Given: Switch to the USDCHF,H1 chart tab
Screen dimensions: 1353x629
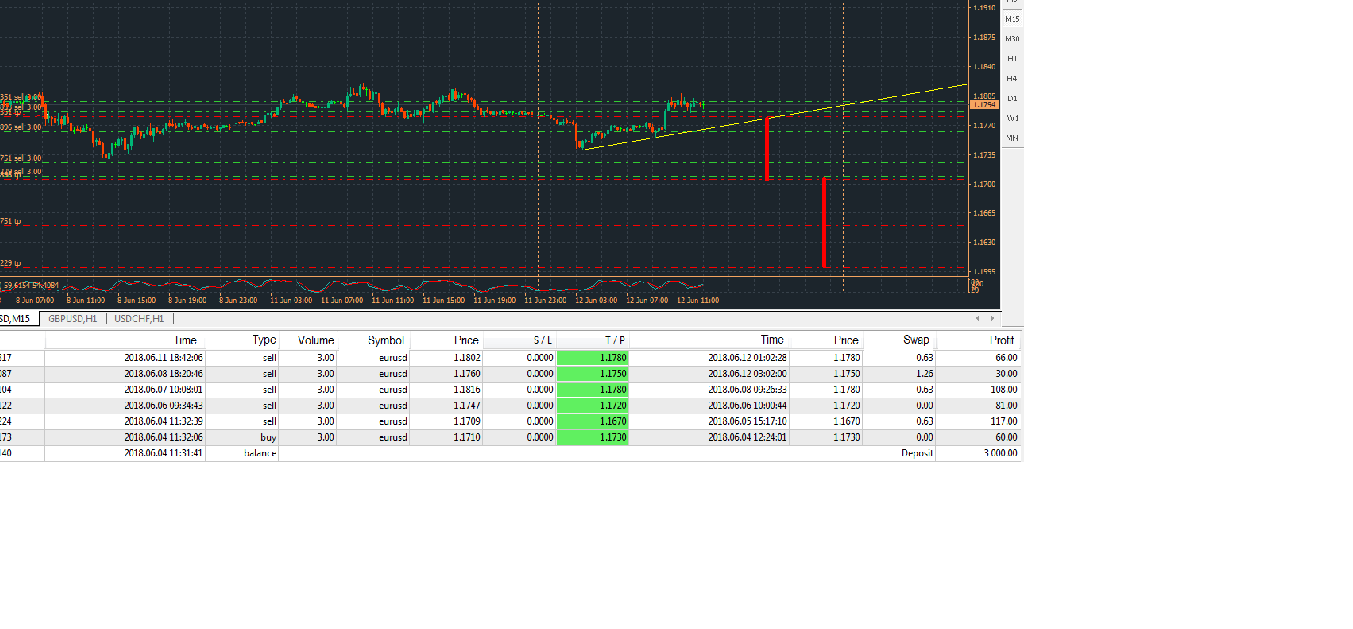Looking at the screenshot, I should 139,318.
